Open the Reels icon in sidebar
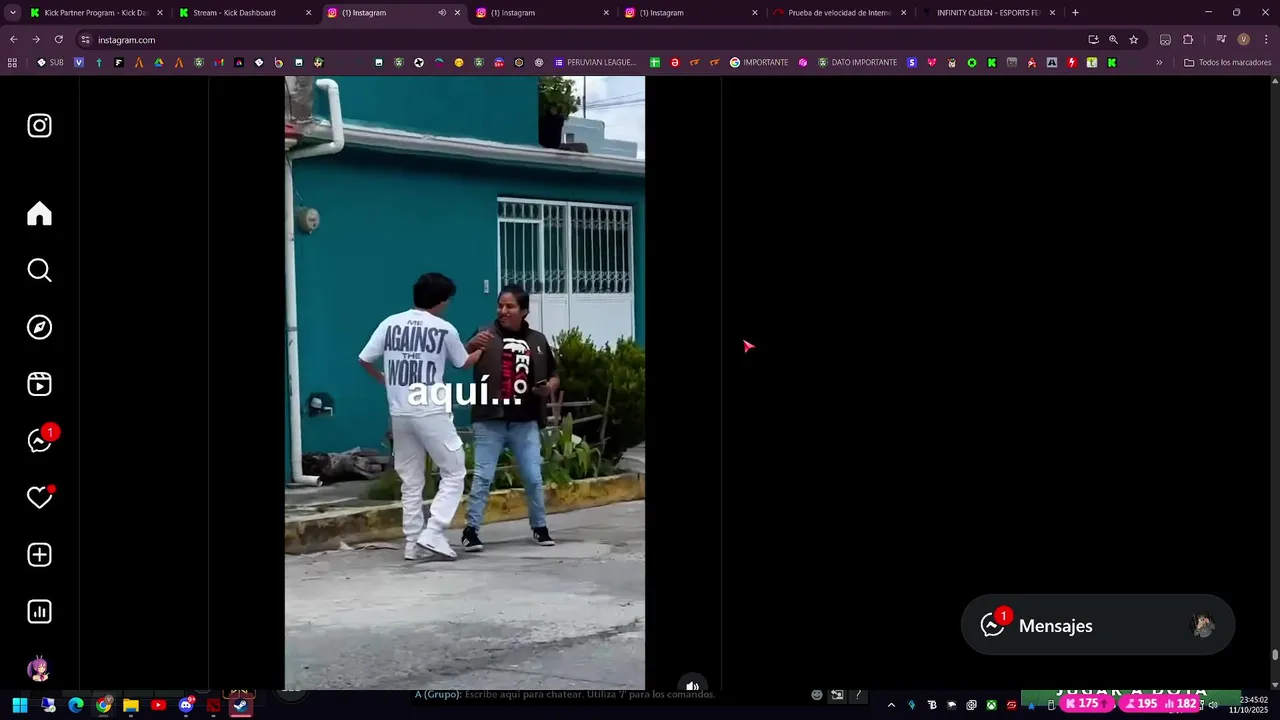The width and height of the screenshot is (1280, 720). (x=39, y=384)
